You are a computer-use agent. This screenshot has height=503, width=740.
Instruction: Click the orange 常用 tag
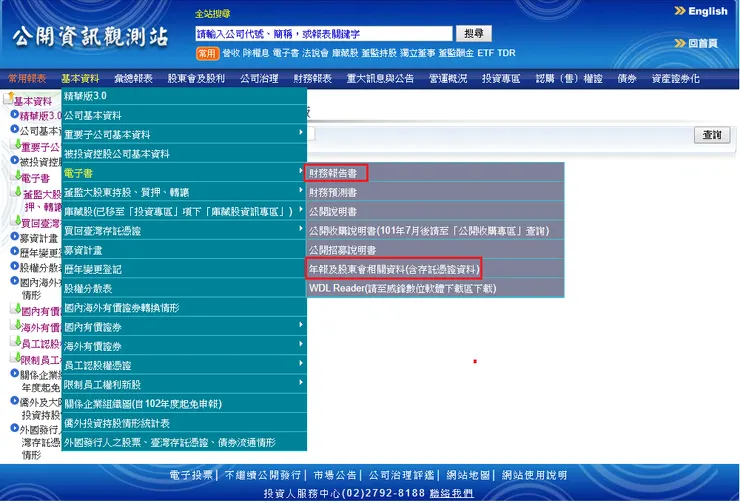[x=207, y=53]
